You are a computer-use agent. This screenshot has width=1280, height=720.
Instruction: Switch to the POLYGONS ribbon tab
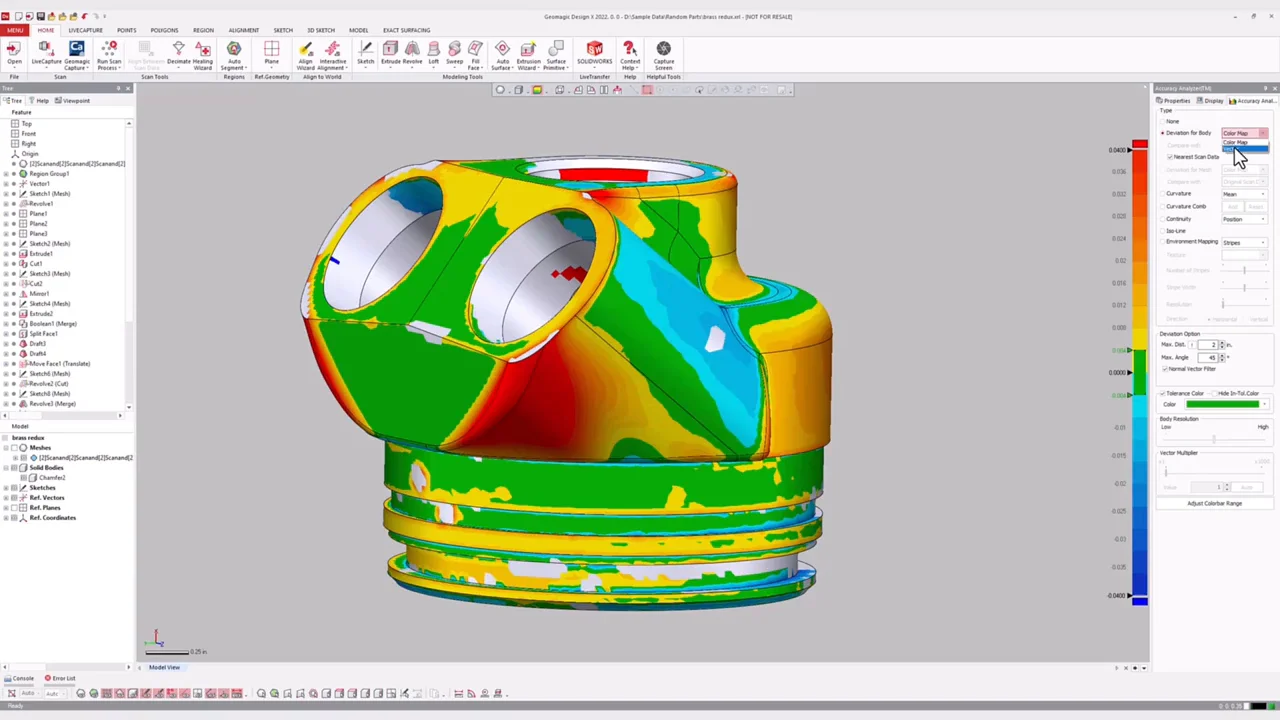tap(164, 30)
